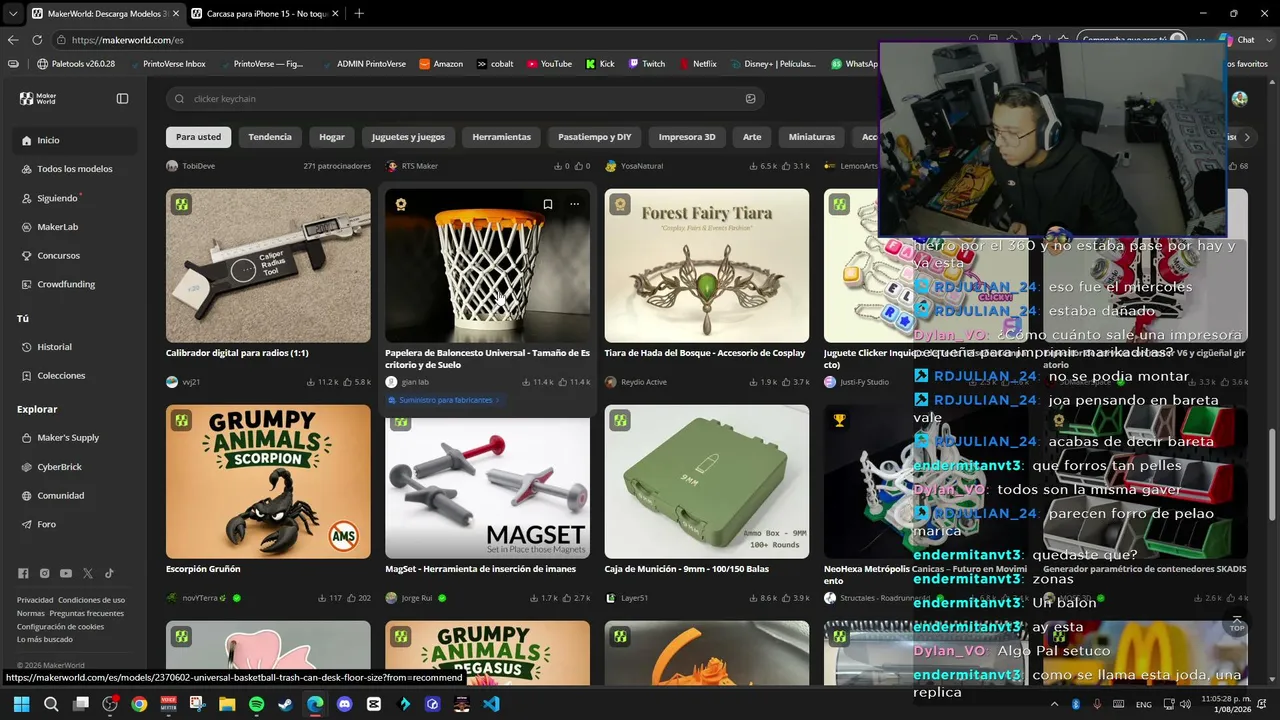1280x720 pixels.
Task: Open the Calibrador digital para radios thumbnail
Action: tap(268, 266)
